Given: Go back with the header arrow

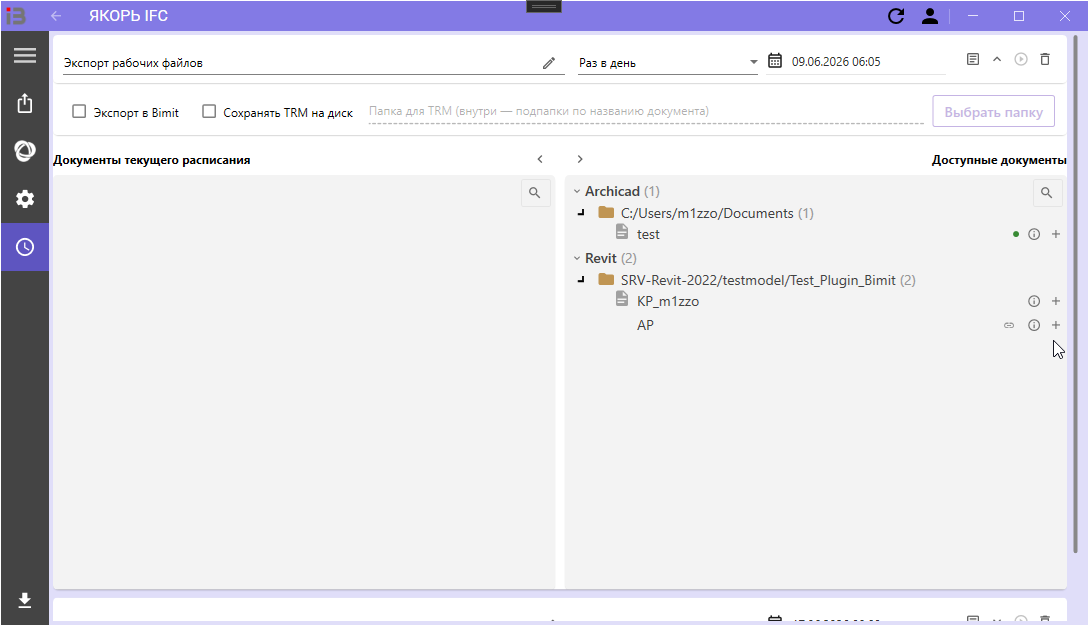Looking at the screenshot, I should pos(56,16).
